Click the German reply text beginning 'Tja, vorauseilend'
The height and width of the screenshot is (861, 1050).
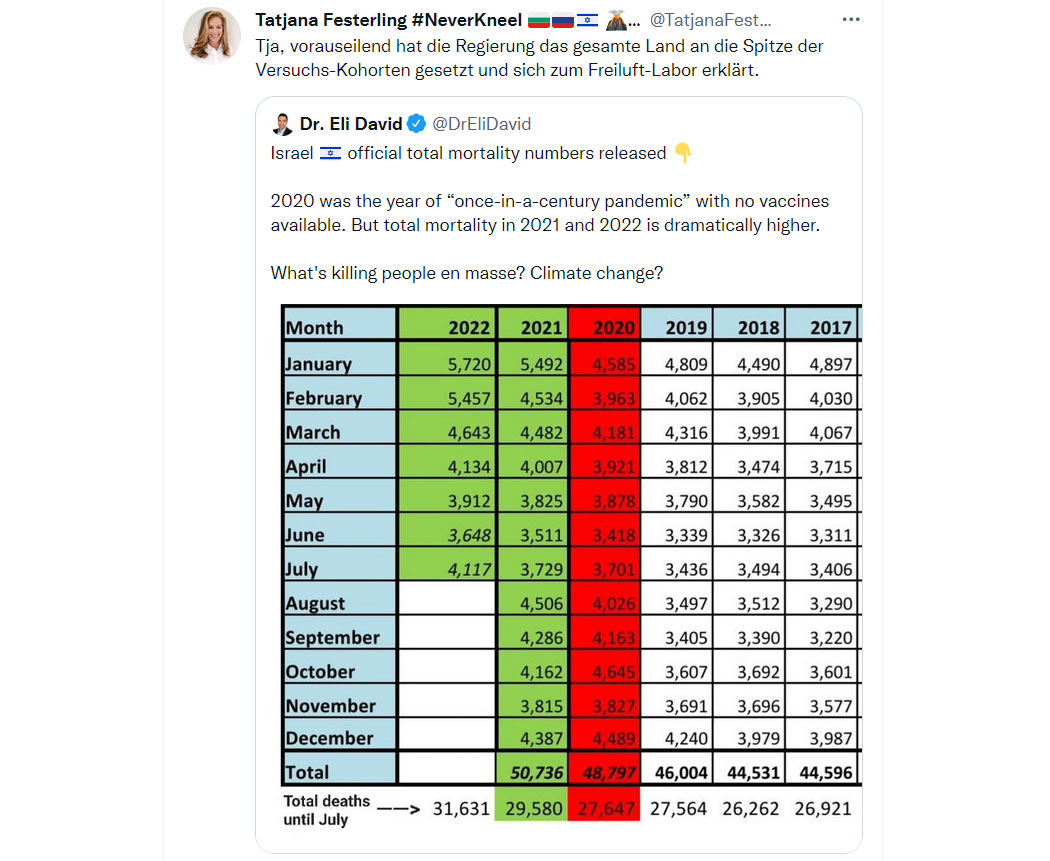(539, 58)
